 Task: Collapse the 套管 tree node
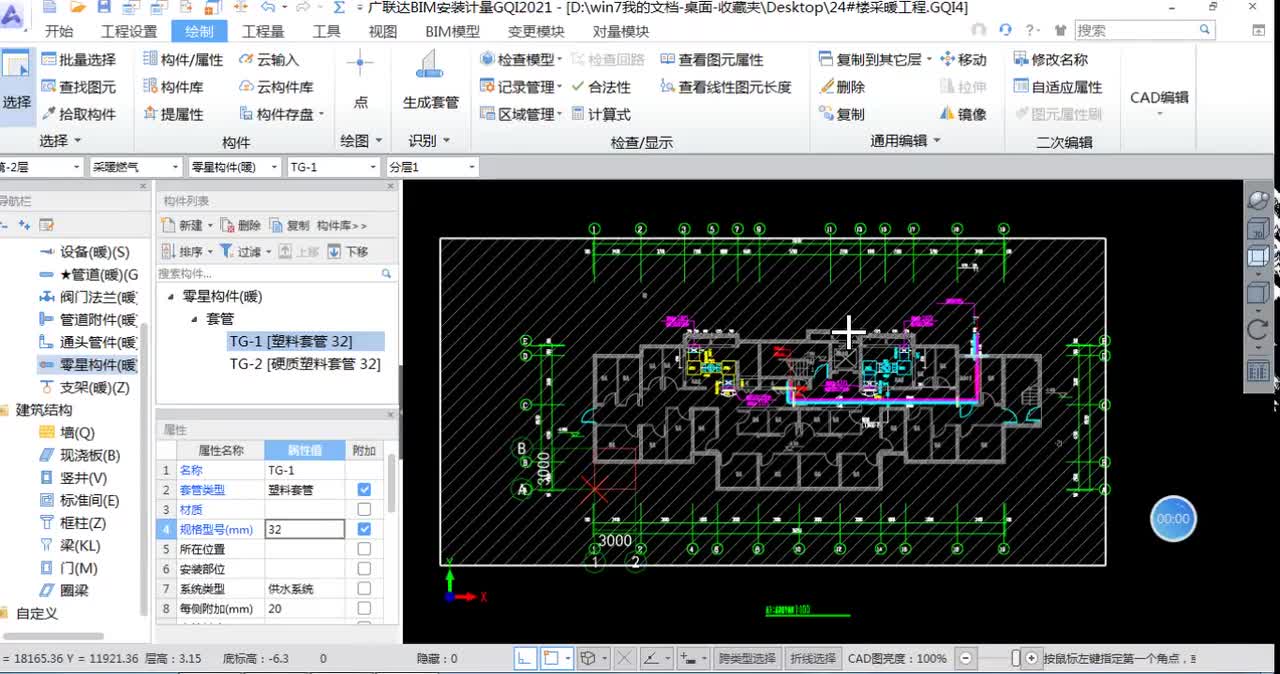194,319
